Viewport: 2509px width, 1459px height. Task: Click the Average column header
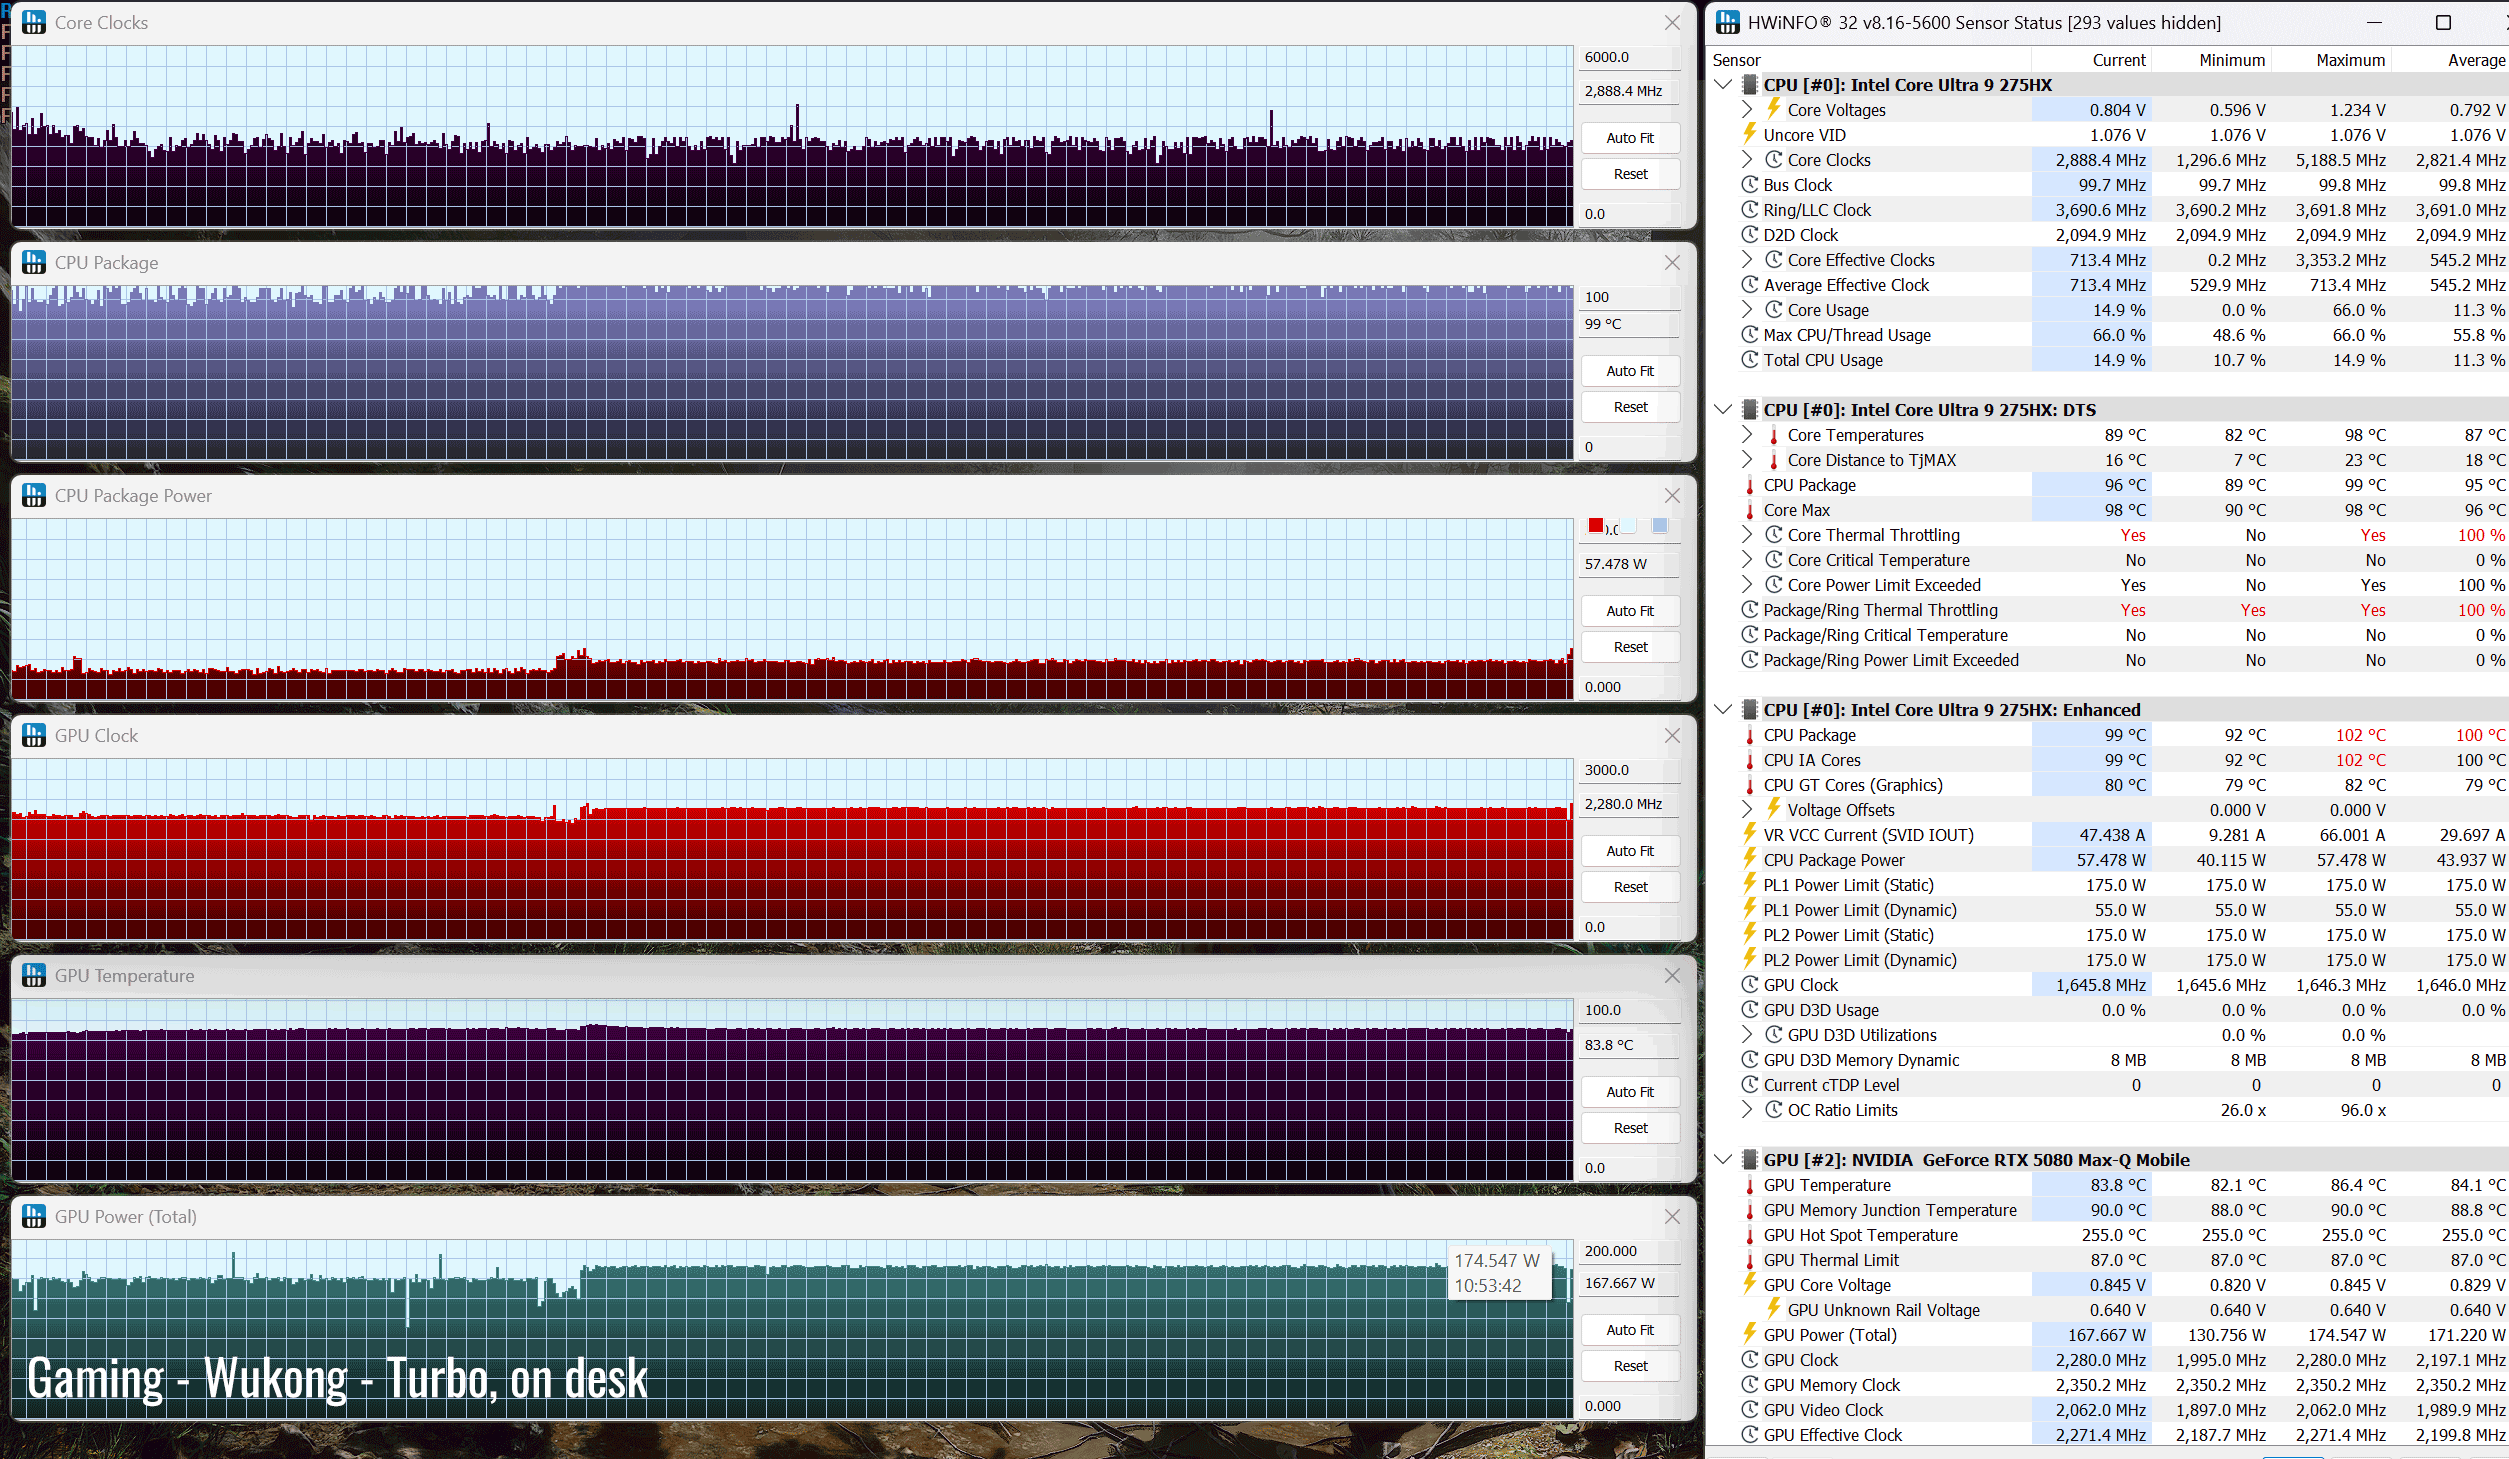(2450, 60)
